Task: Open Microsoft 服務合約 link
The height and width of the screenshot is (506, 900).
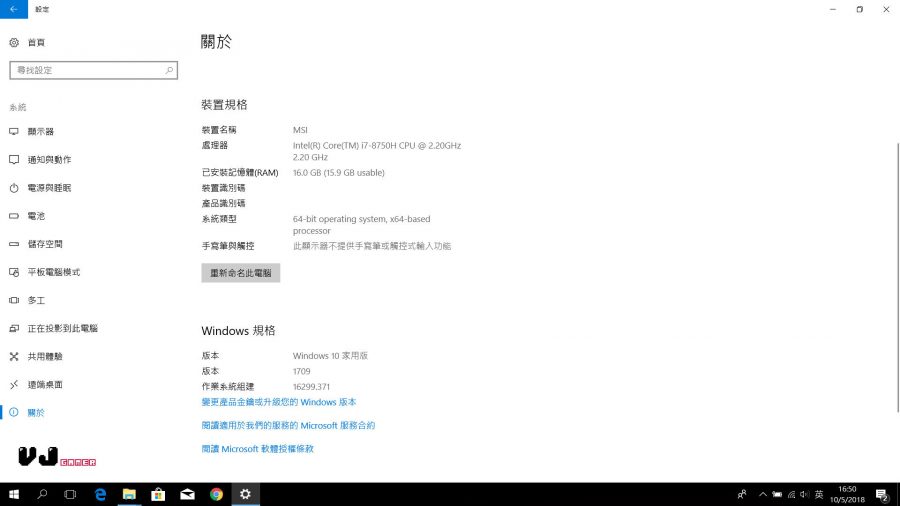Action: (288, 426)
